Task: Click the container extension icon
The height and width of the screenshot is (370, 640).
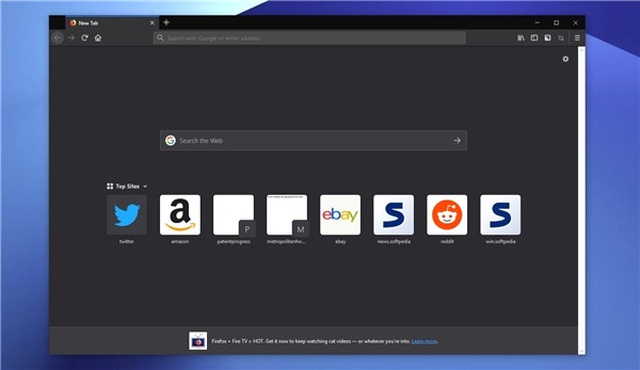Action: point(548,38)
